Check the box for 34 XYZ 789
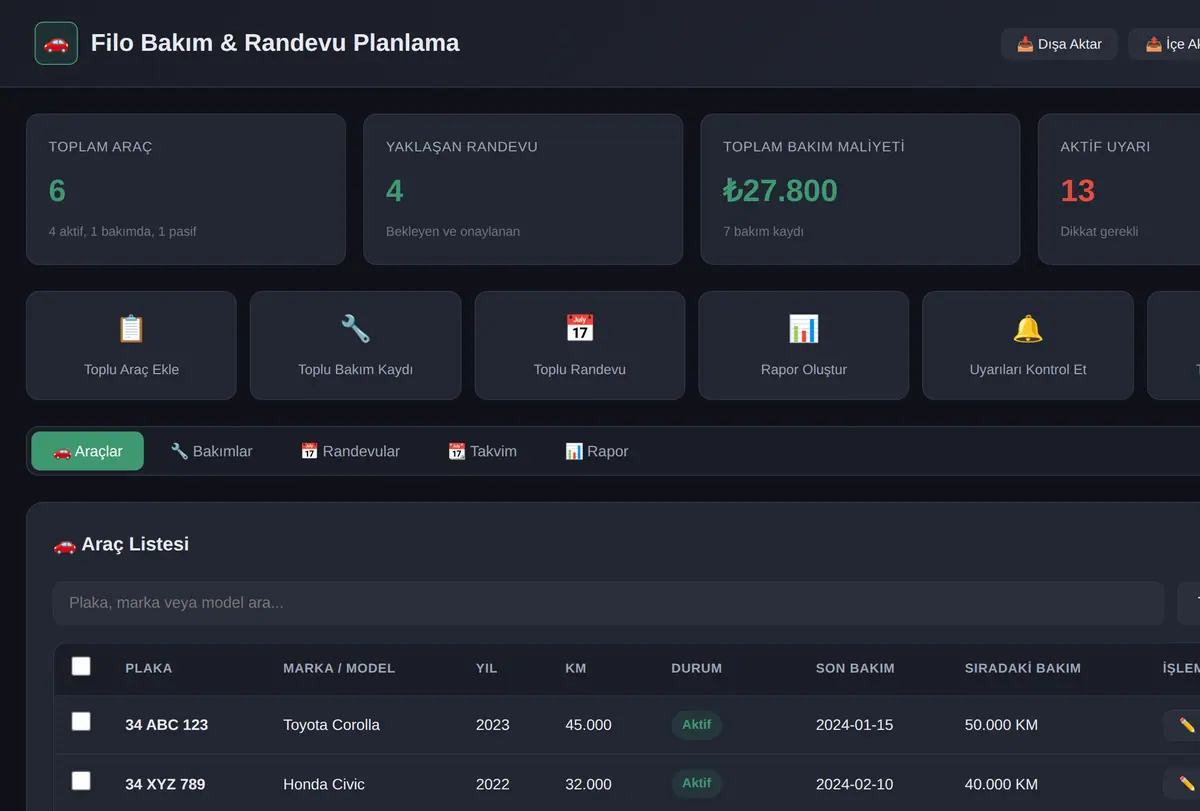This screenshot has height=811, width=1200. tap(81, 781)
